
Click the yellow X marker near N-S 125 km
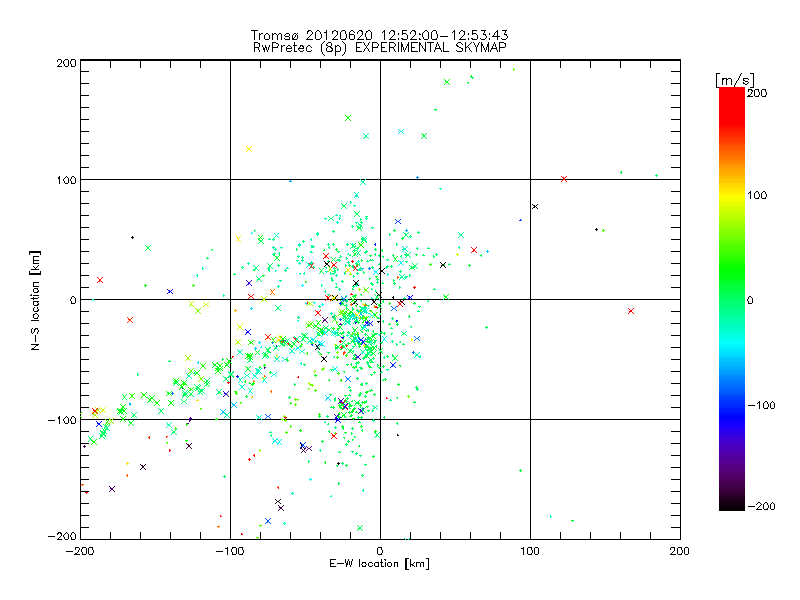tap(249, 149)
